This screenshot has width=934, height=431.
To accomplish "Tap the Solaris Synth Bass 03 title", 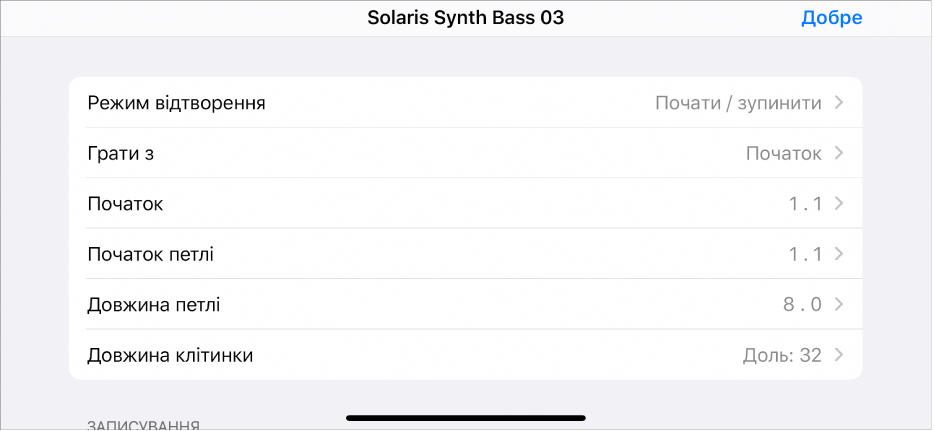I will pyautogui.click(x=466, y=18).
